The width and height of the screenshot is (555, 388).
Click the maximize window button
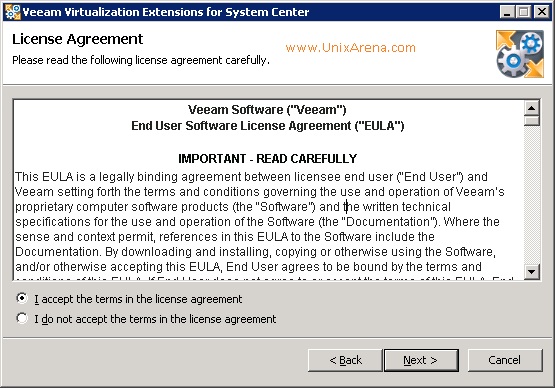tap(524, 12)
